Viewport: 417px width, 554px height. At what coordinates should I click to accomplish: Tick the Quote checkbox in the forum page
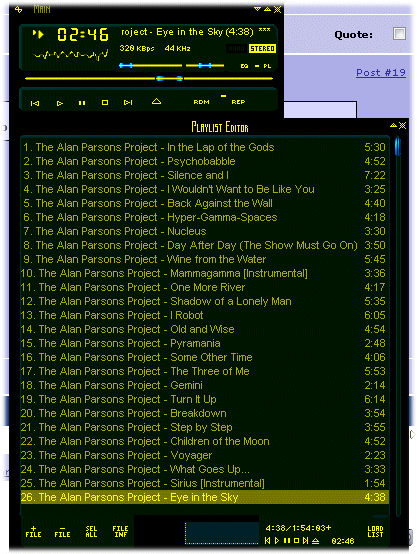click(399, 34)
